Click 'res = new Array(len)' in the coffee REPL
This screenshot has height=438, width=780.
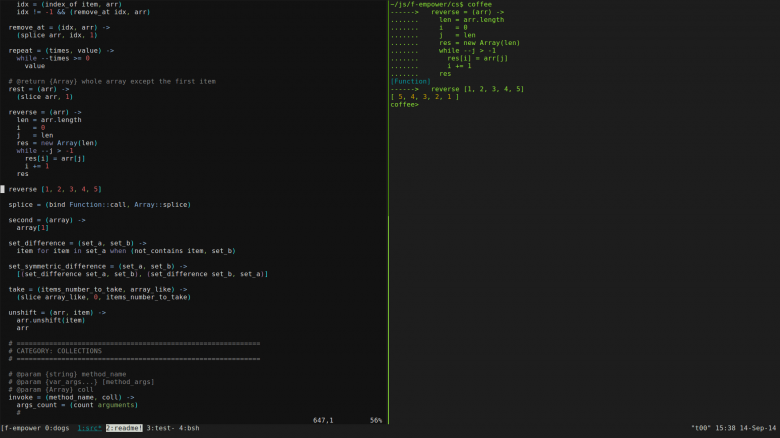click(480, 43)
